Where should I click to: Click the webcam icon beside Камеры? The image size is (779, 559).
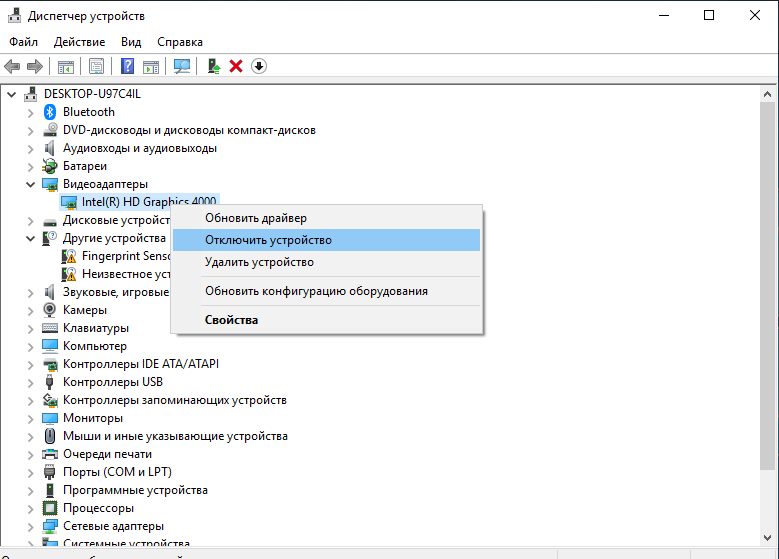pyautogui.click(x=50, y=310)
